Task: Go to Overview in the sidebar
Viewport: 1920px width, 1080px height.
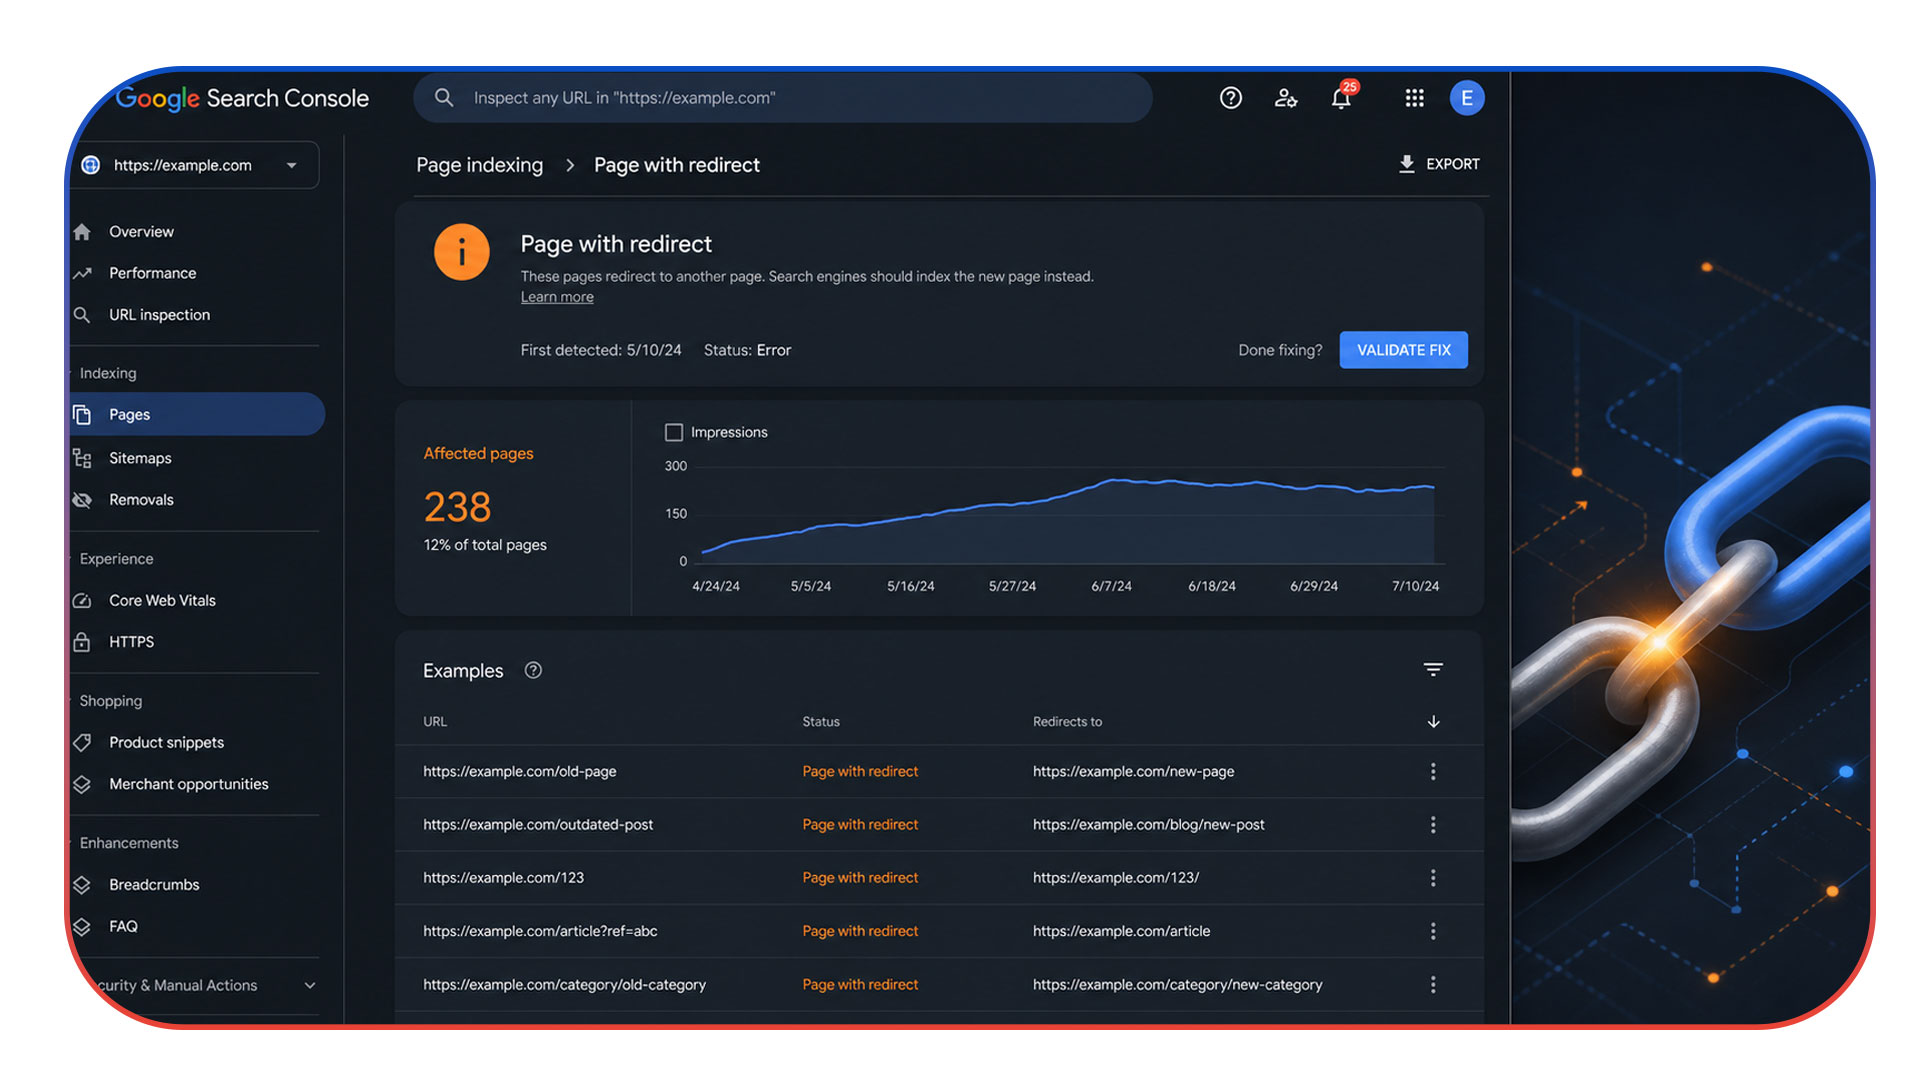Action: coord(141,232)
